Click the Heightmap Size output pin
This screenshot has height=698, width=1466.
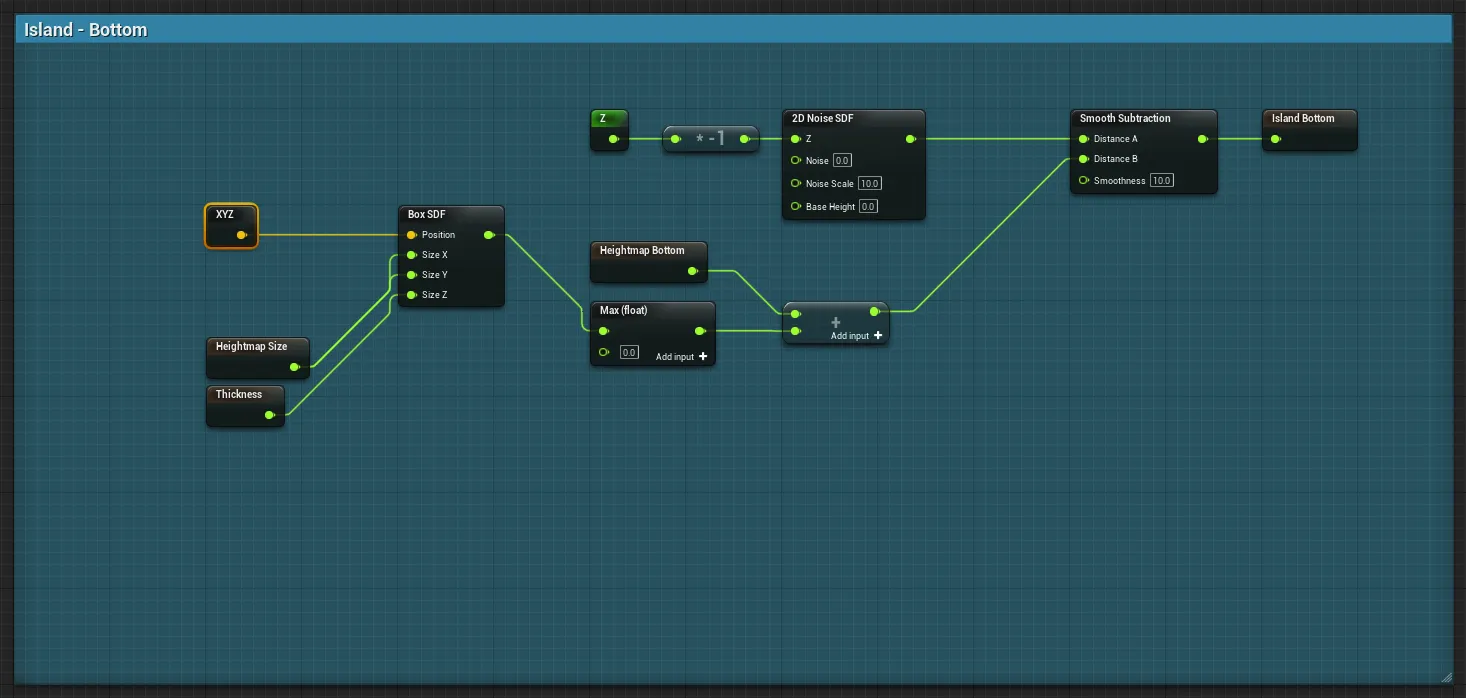pyautogui.click(x=294, y=367)
